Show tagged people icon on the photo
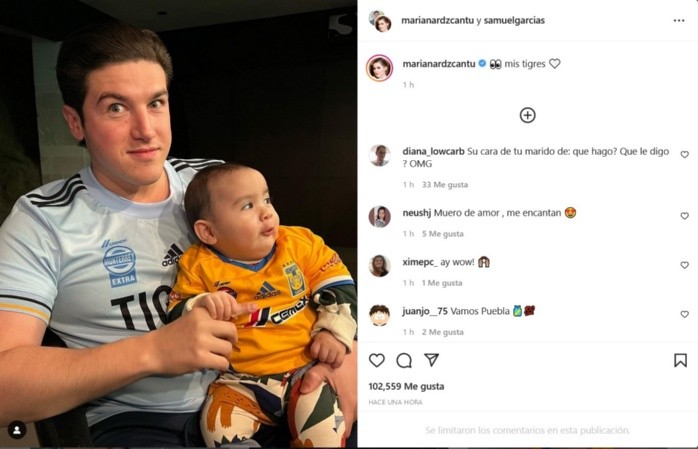Viewport: 698px width, 449px height. coord(17,430)
